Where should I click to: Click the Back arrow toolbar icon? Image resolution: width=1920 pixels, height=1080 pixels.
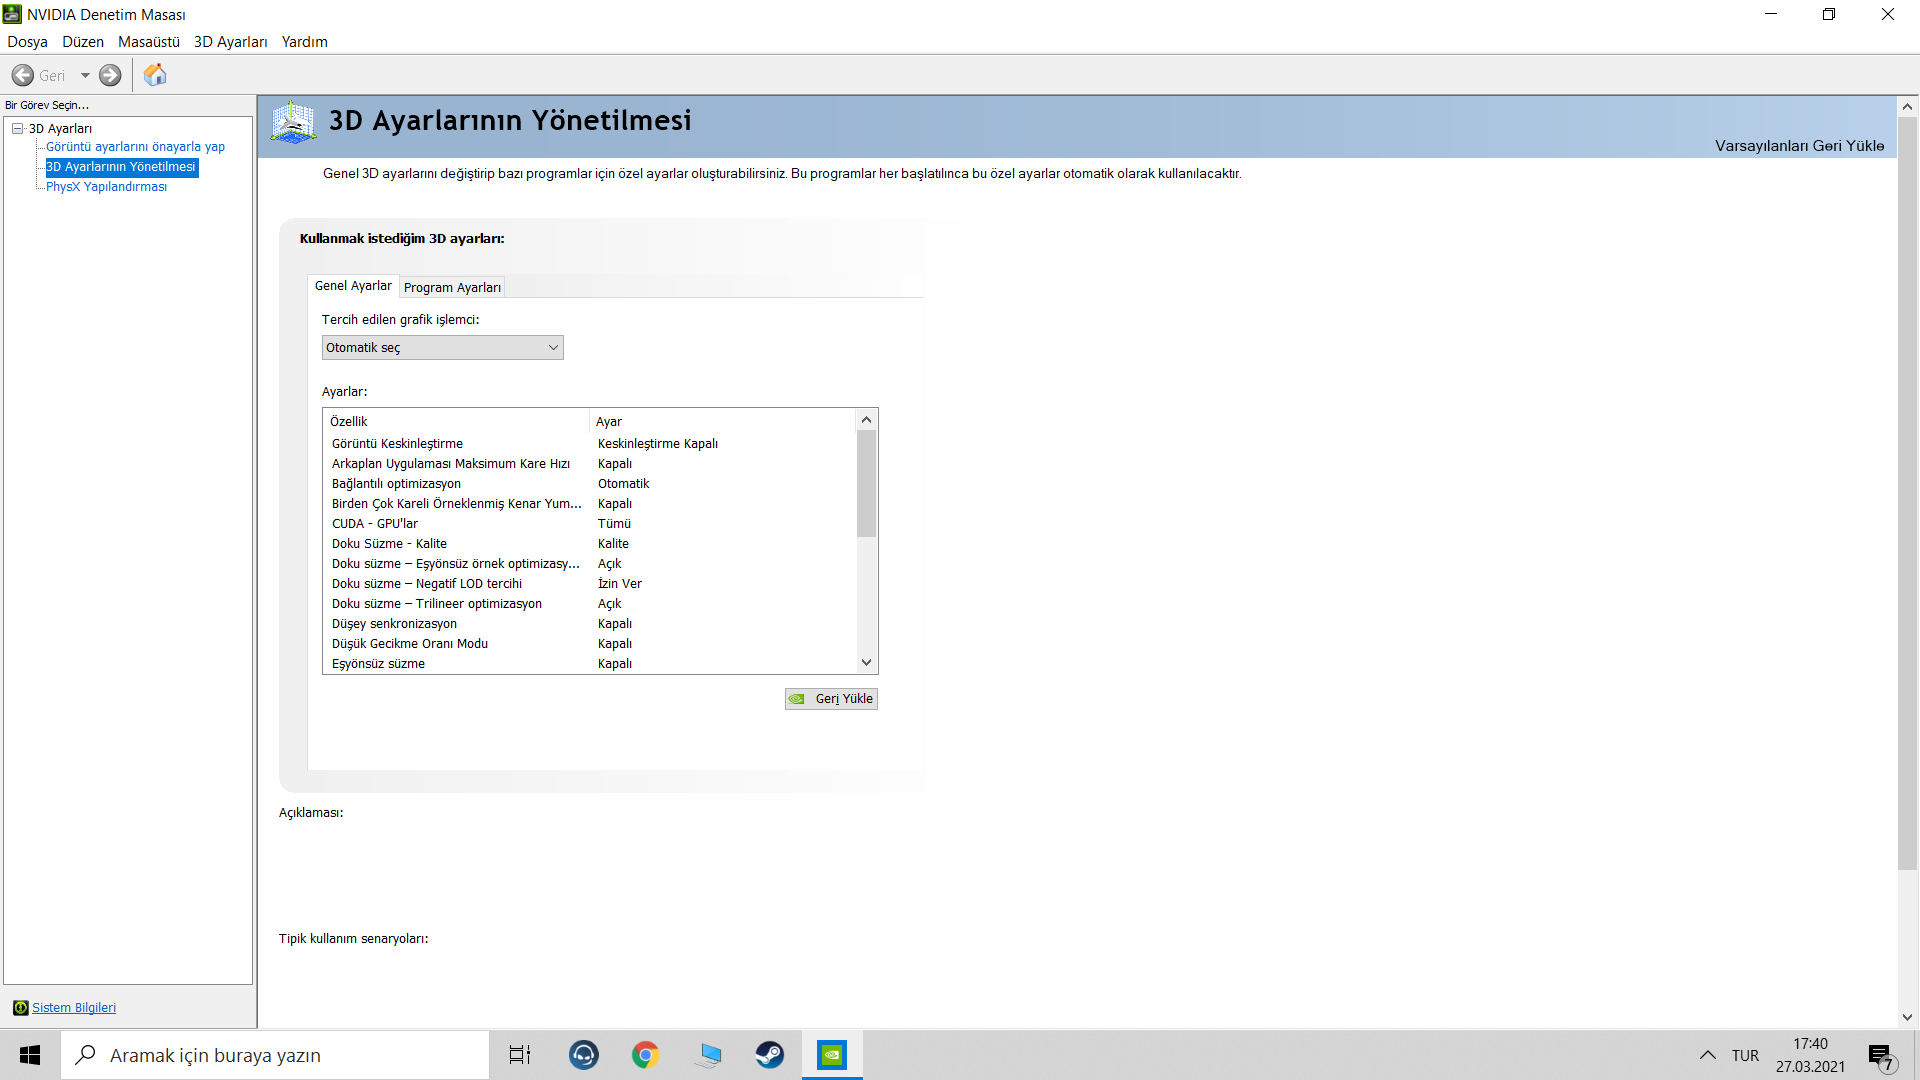coord(23,75)
